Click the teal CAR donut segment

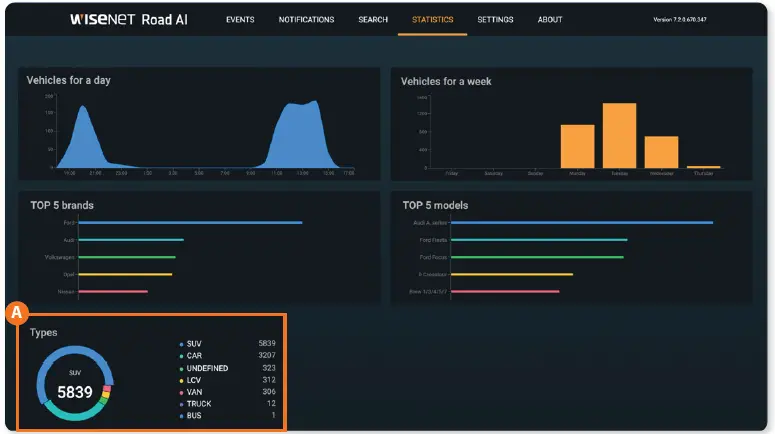74,416
